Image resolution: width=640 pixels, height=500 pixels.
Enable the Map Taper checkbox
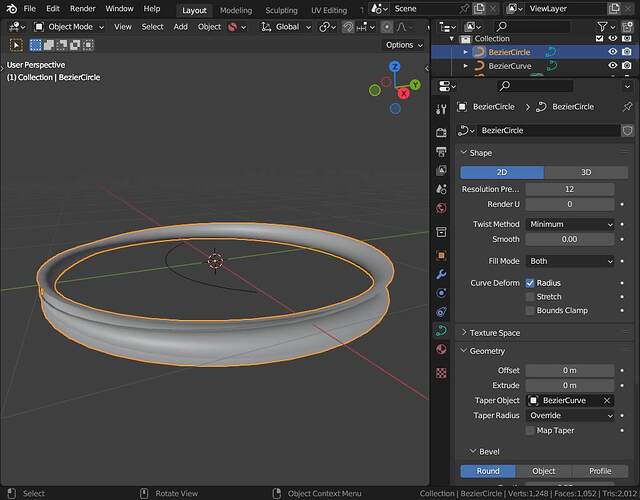[530, 431]
